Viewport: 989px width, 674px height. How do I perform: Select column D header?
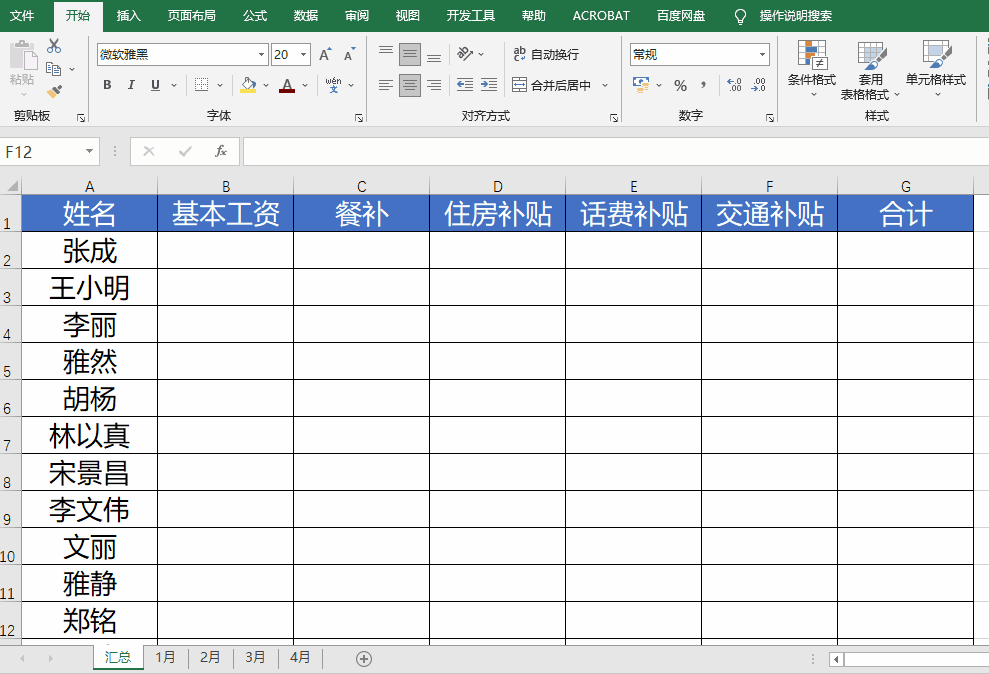point(498,186)
